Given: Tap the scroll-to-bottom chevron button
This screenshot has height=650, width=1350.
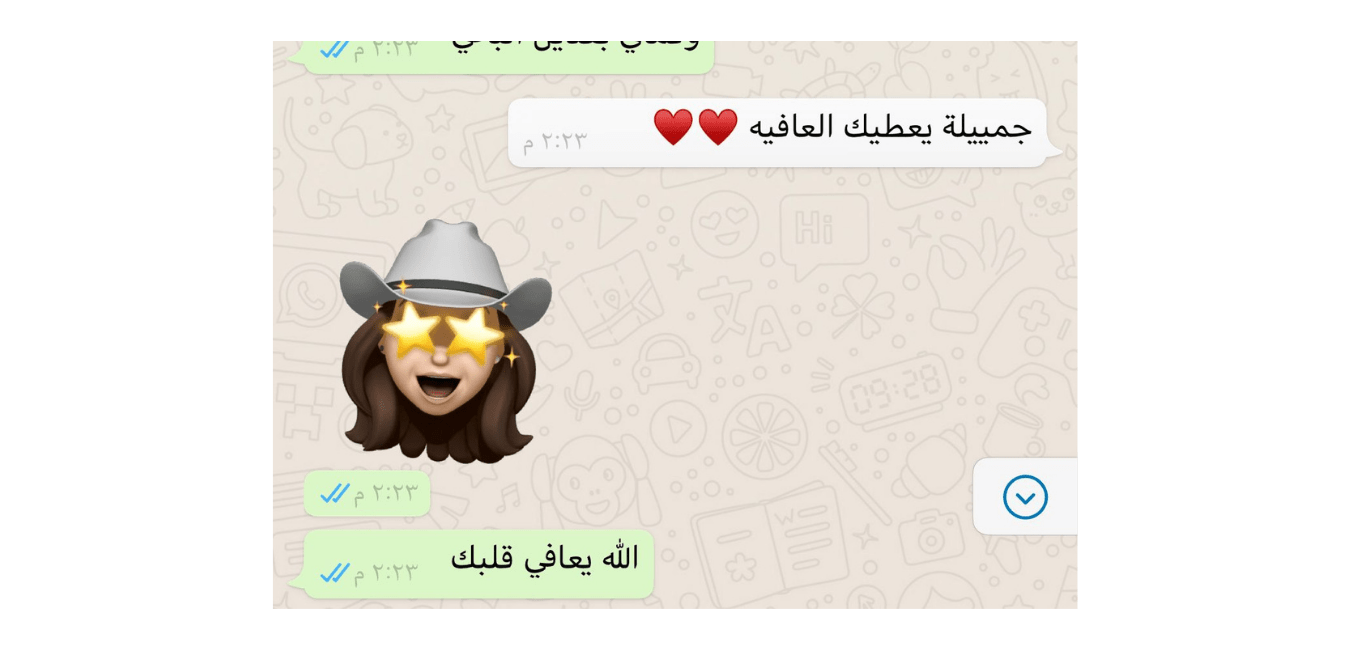Looking at the screenshot, I should (x=1025, y=497).
